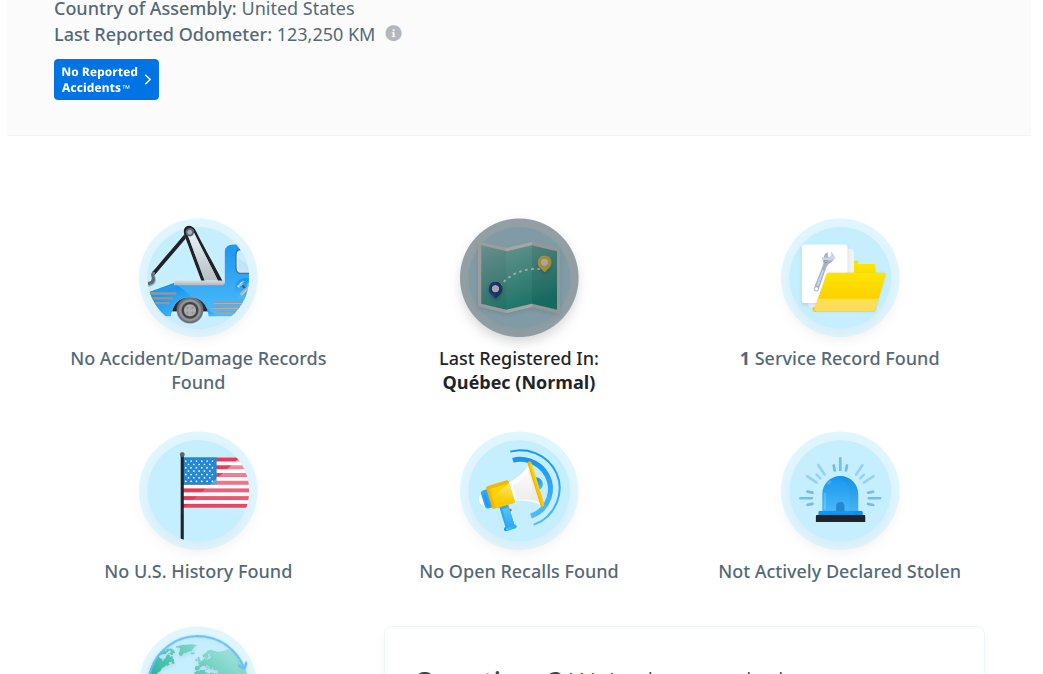
Task: Click "No Accident/Damage Records Found" label
Action: (x=198, y=370)
